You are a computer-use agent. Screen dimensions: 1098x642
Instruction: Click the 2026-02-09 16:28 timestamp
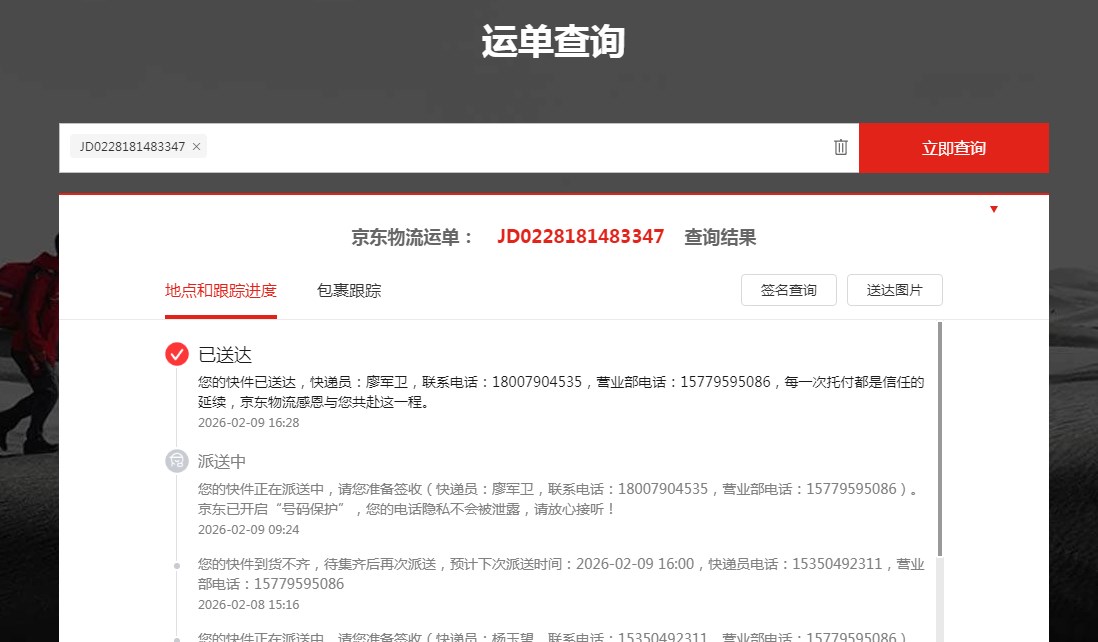point(248,423)
